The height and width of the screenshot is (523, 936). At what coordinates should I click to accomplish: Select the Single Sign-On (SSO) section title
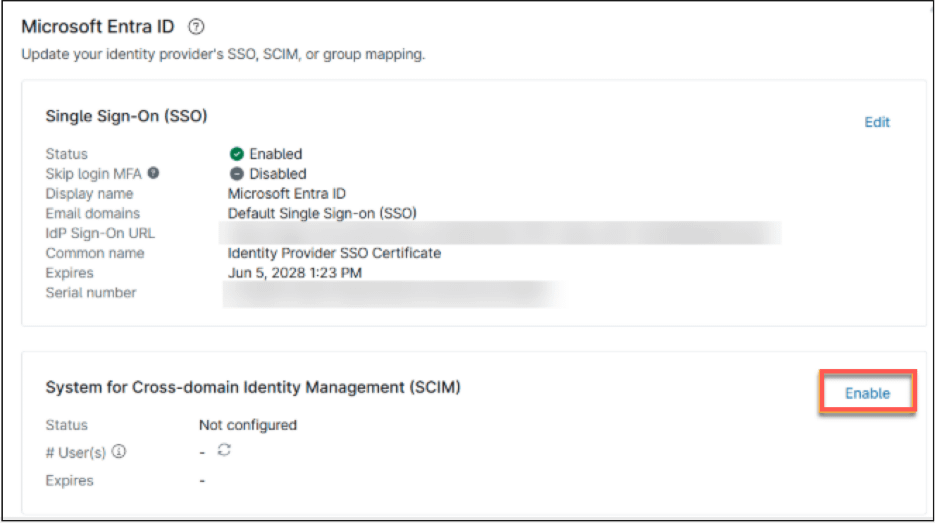point(127,116)
